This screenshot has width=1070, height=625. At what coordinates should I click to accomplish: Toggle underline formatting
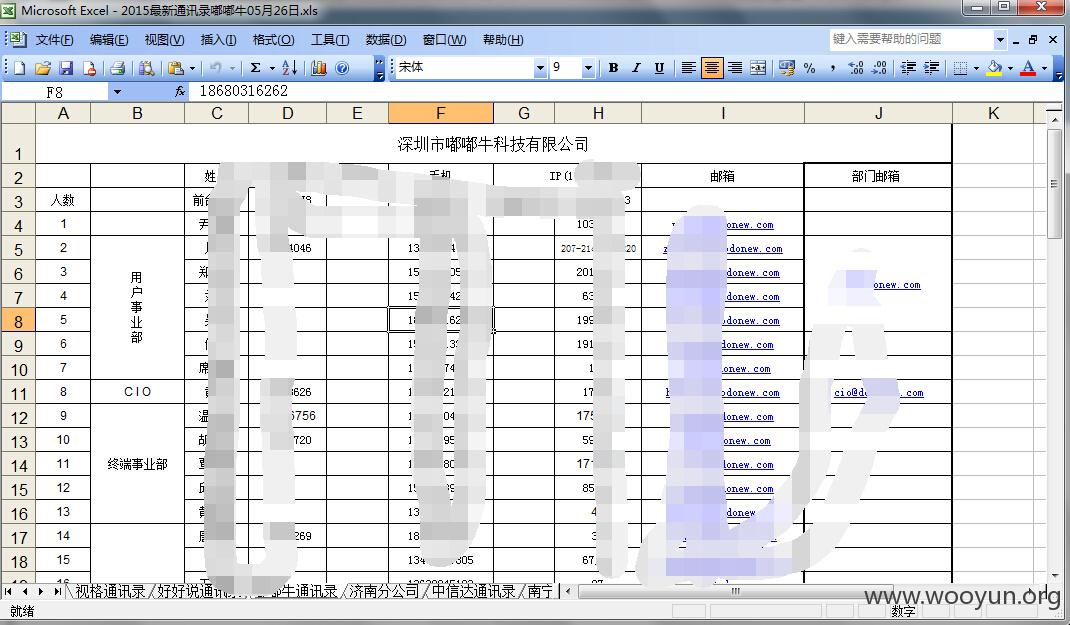pyautogui.click(x=659, y=68)
